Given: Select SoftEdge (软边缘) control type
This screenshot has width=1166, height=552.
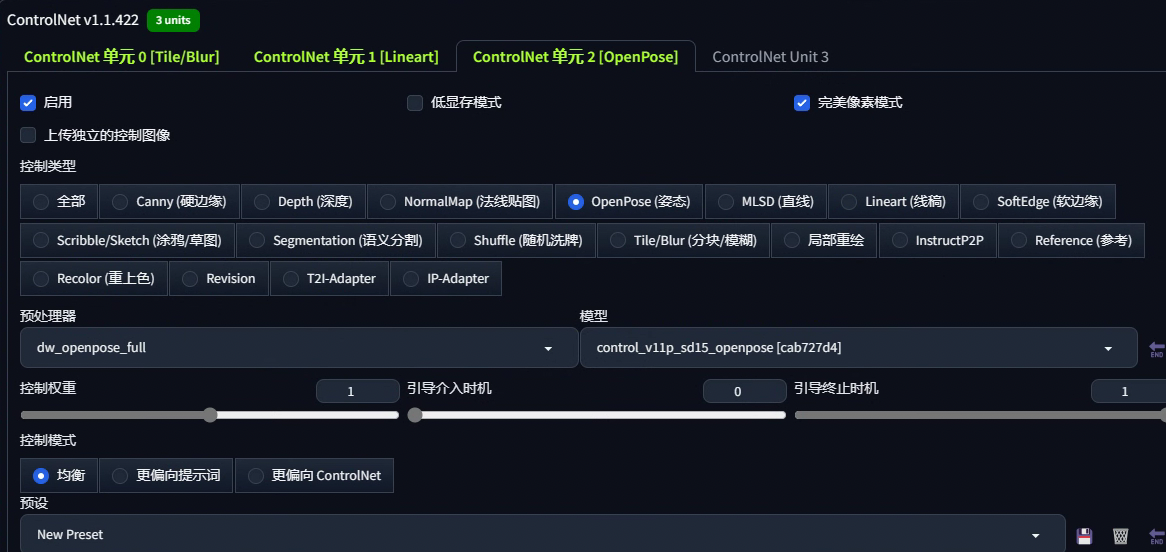Looking at the screenshot, I should tap(1037, 202).
